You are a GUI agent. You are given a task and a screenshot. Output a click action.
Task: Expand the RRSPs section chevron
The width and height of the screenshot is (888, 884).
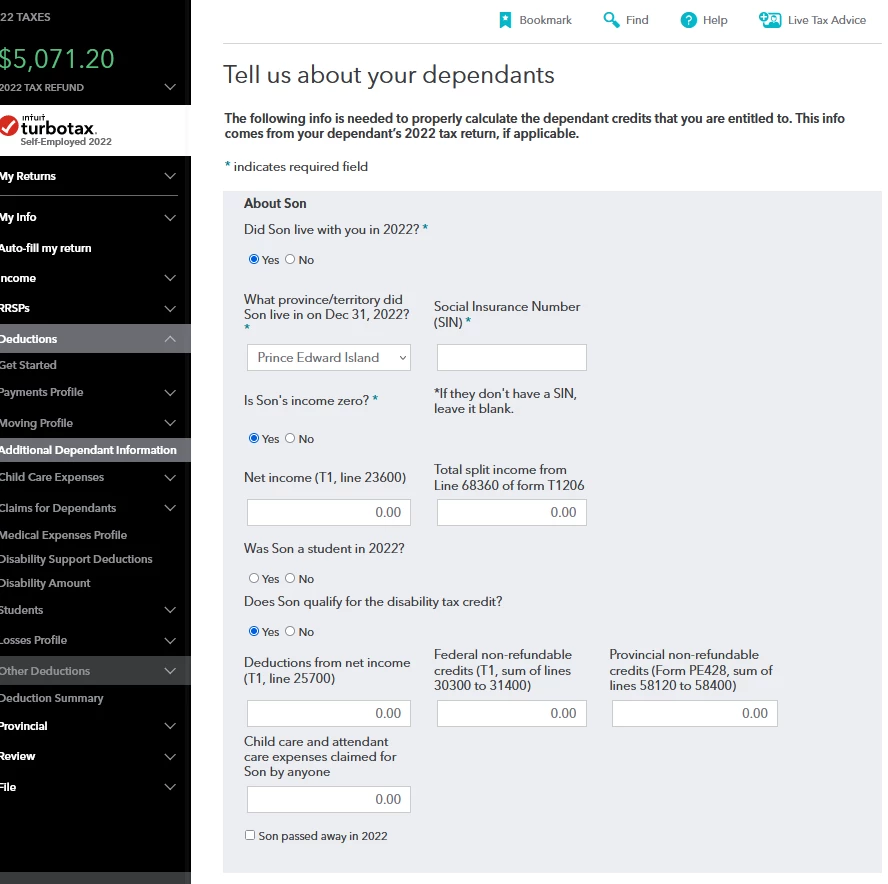tap(170, 309)
